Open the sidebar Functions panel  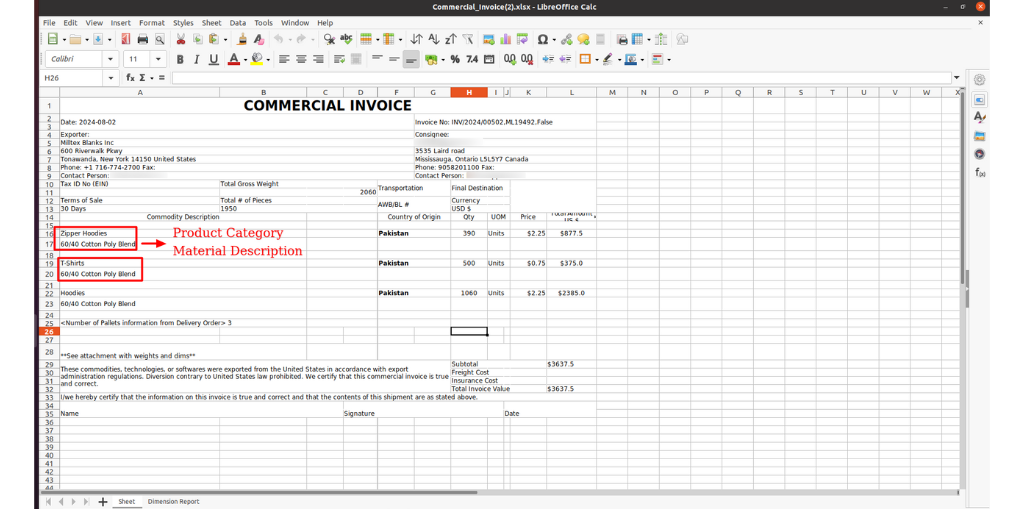(x=980, y=172)
